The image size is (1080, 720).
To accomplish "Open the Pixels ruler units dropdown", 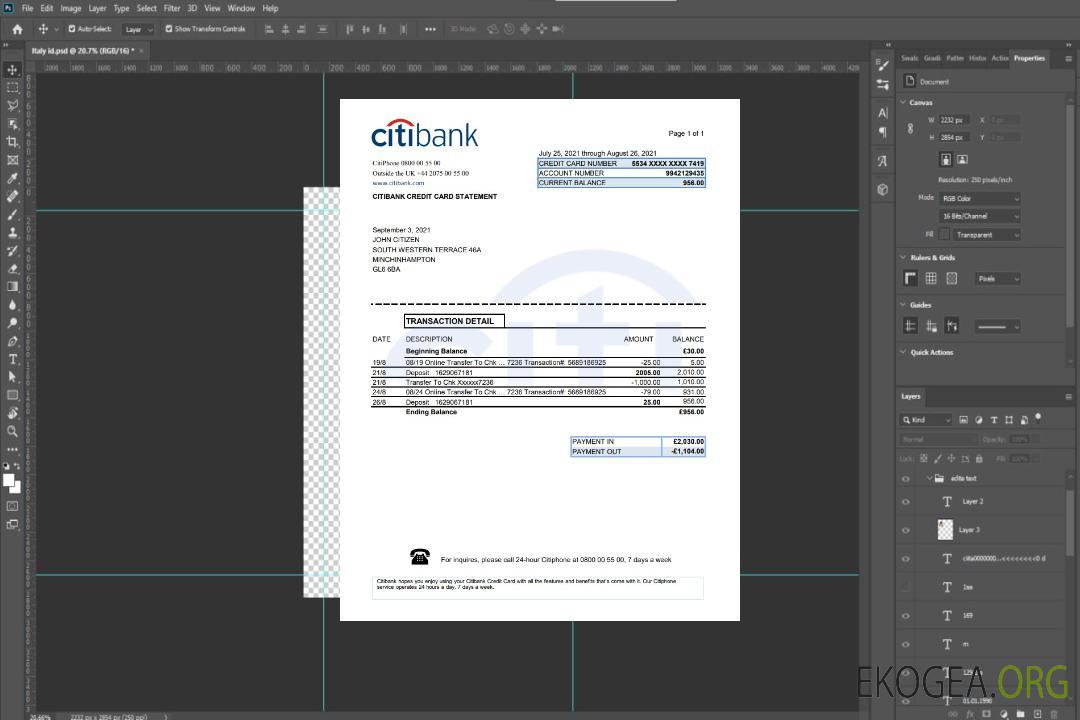I will point(998,278).
